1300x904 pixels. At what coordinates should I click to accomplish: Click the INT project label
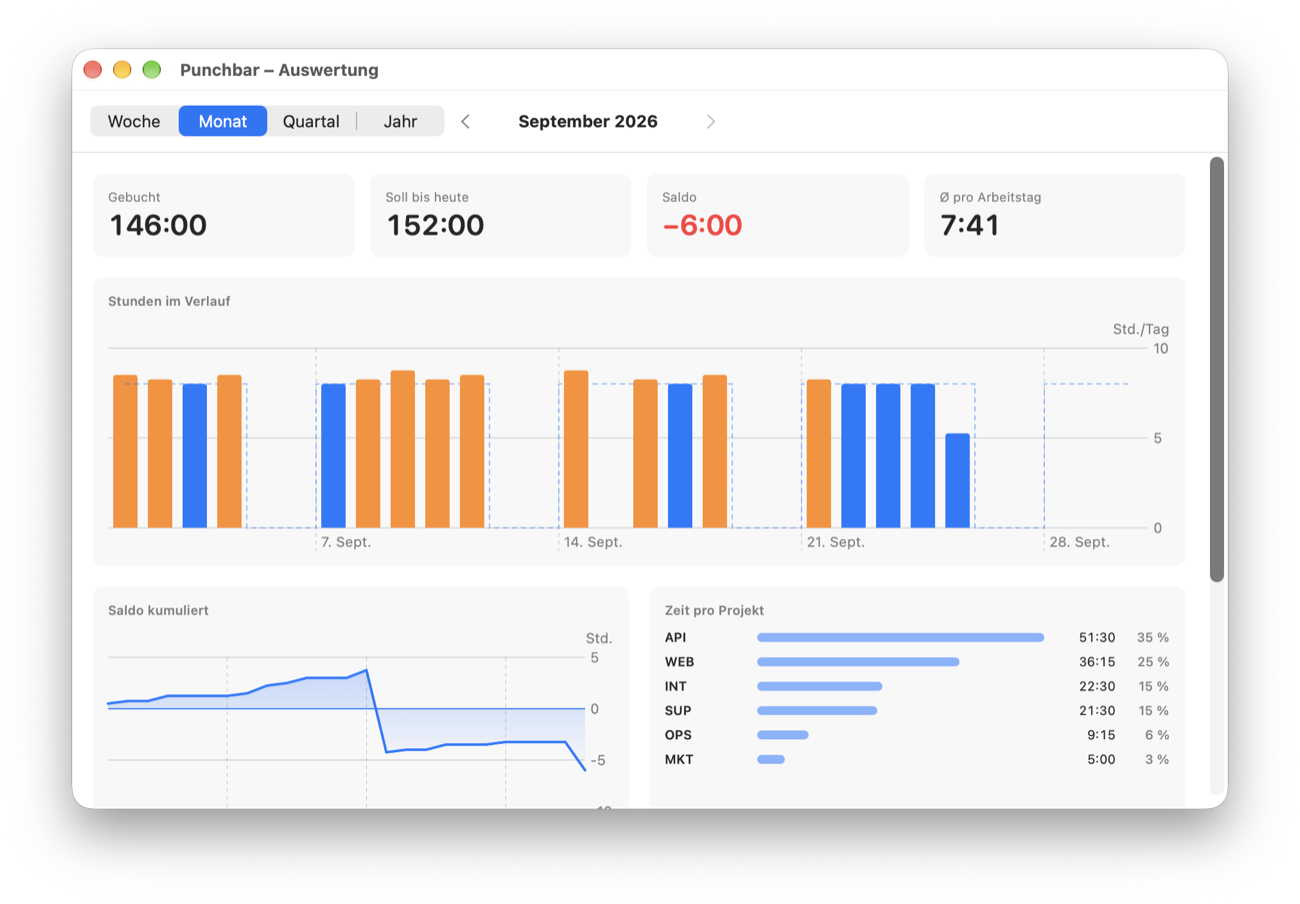tap(677, 686)
